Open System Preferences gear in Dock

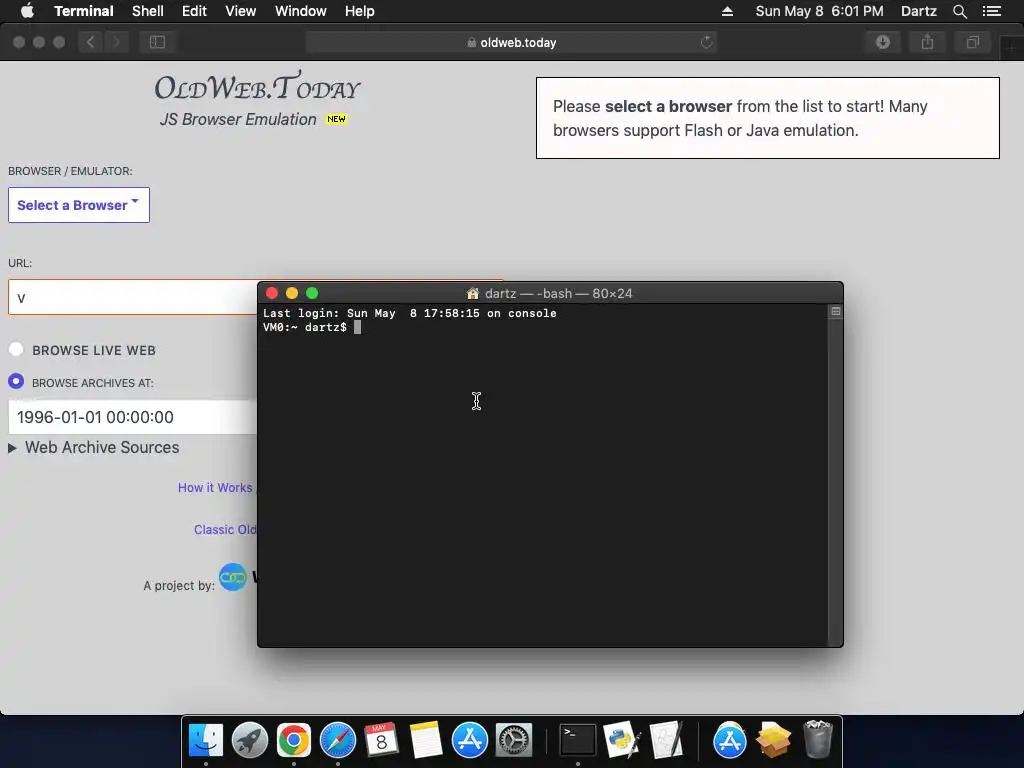click(x=514, y=741)
